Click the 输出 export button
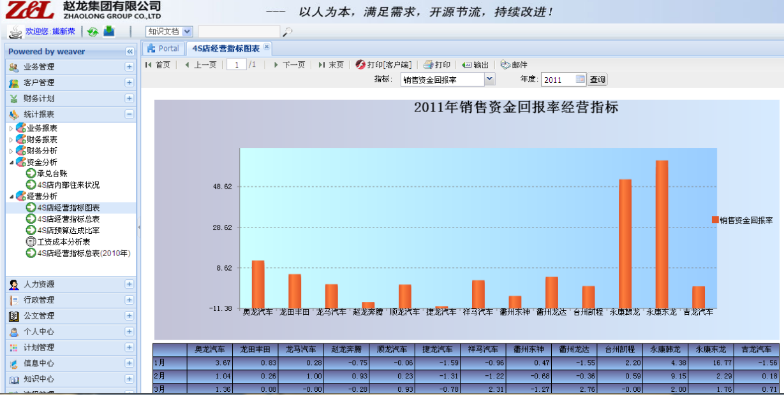This screenshot has height=396, width=784. pyautogui.click(x=475, y=64)
